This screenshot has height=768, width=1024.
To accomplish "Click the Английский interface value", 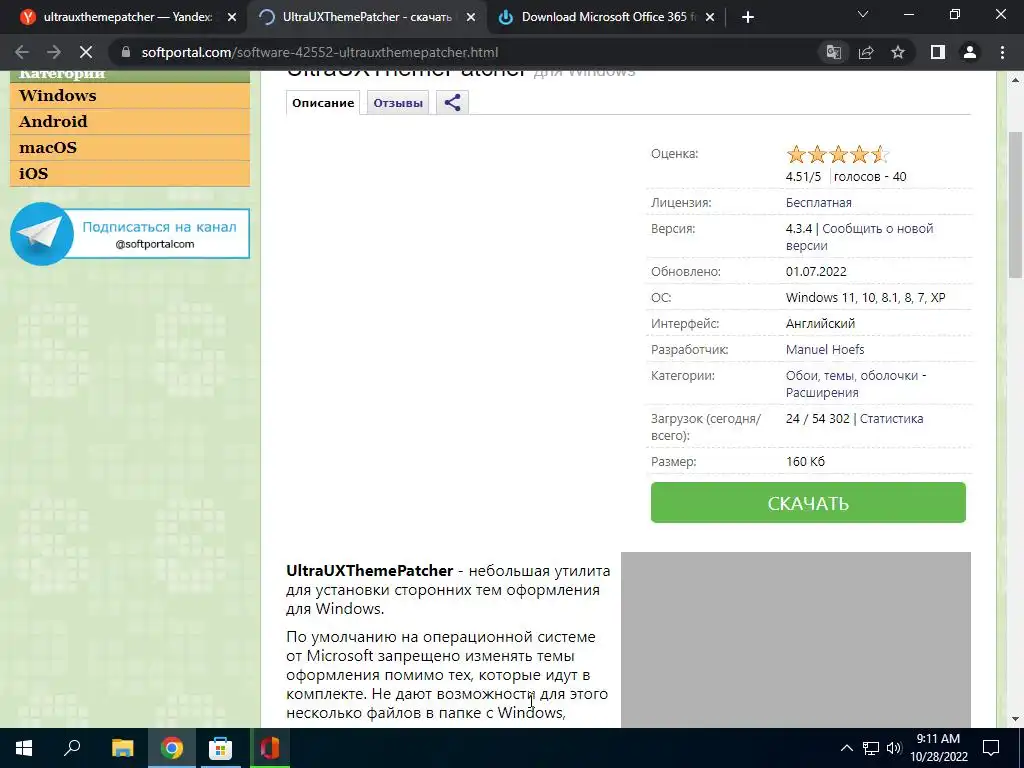I will (820, 323).
